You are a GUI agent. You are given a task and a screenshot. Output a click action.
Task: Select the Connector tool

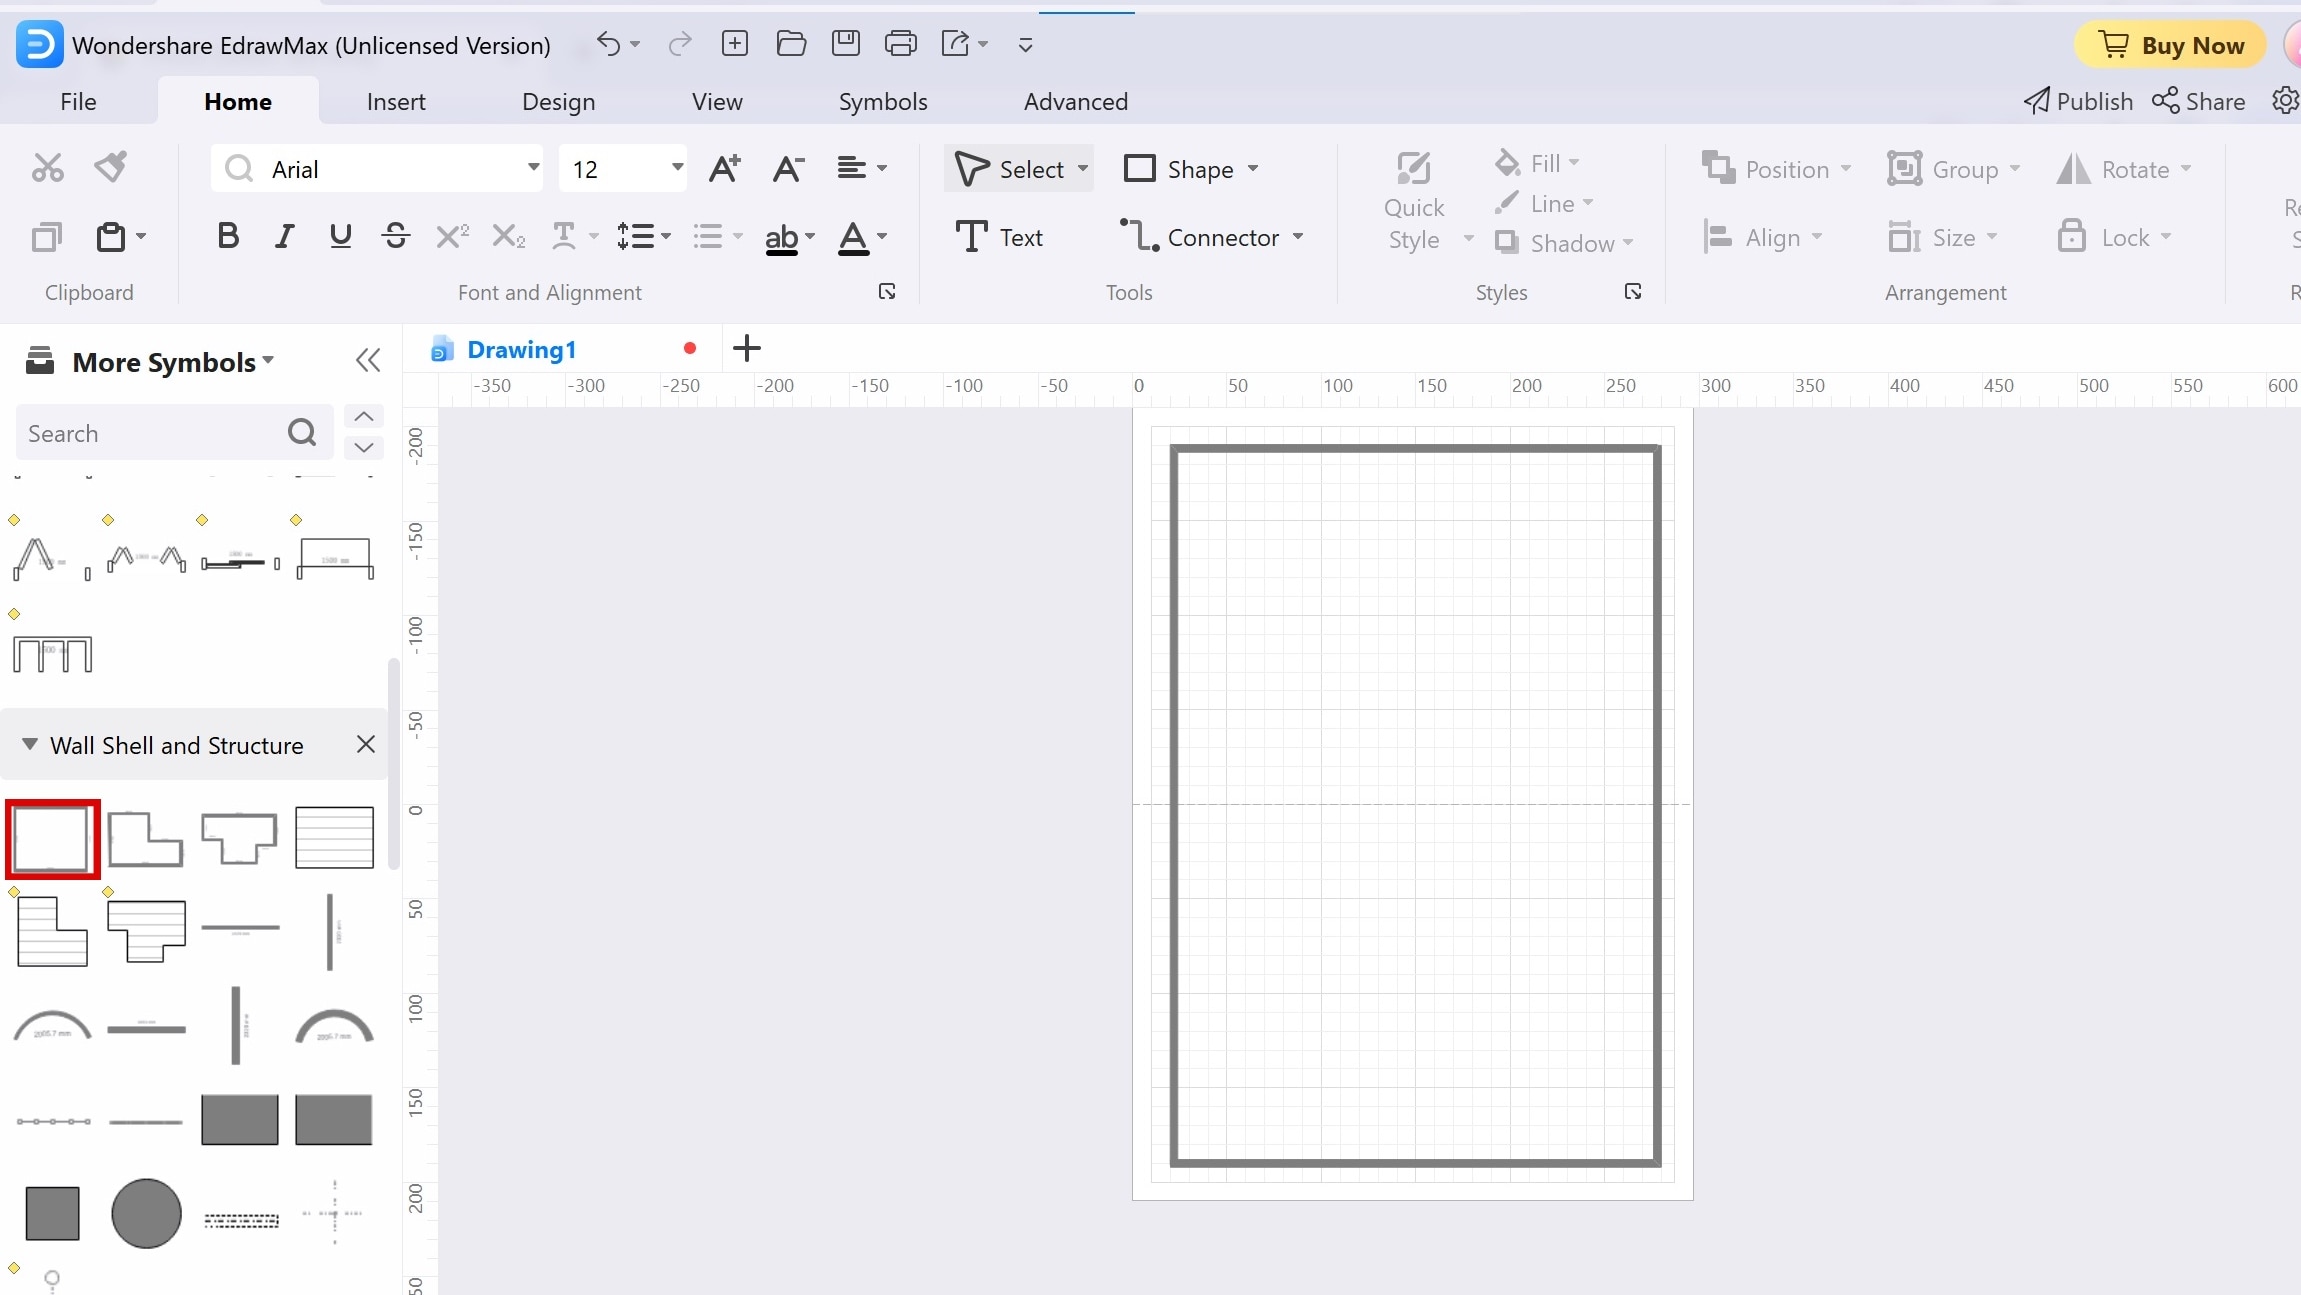(1207, 237)
